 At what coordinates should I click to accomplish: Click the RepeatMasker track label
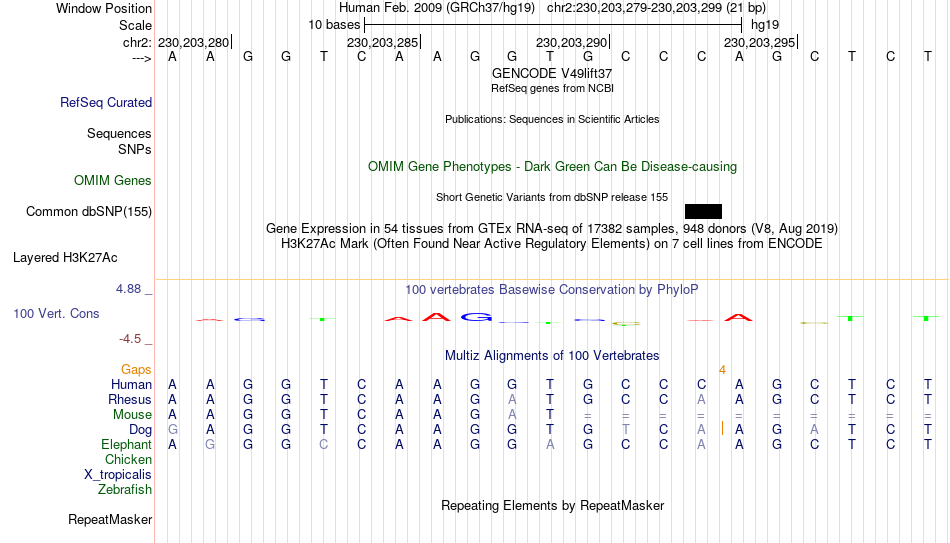coord(110,519)
